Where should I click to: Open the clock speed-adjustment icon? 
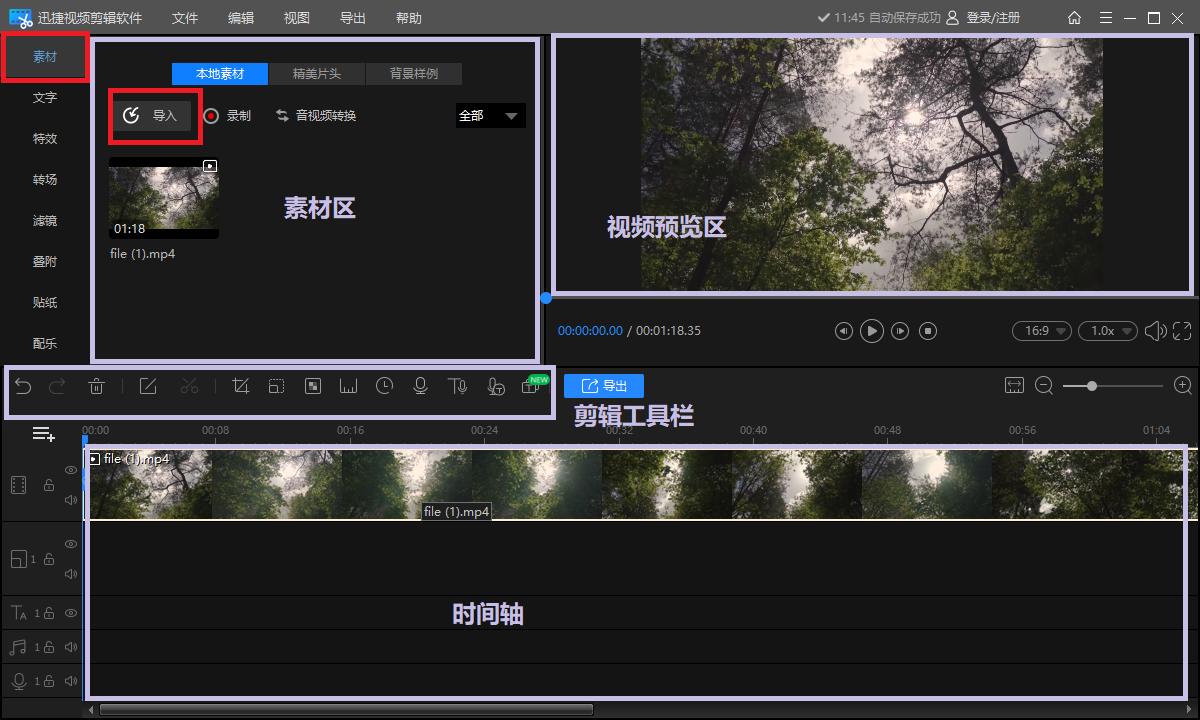pyautogui.click(x=384, y=386)
